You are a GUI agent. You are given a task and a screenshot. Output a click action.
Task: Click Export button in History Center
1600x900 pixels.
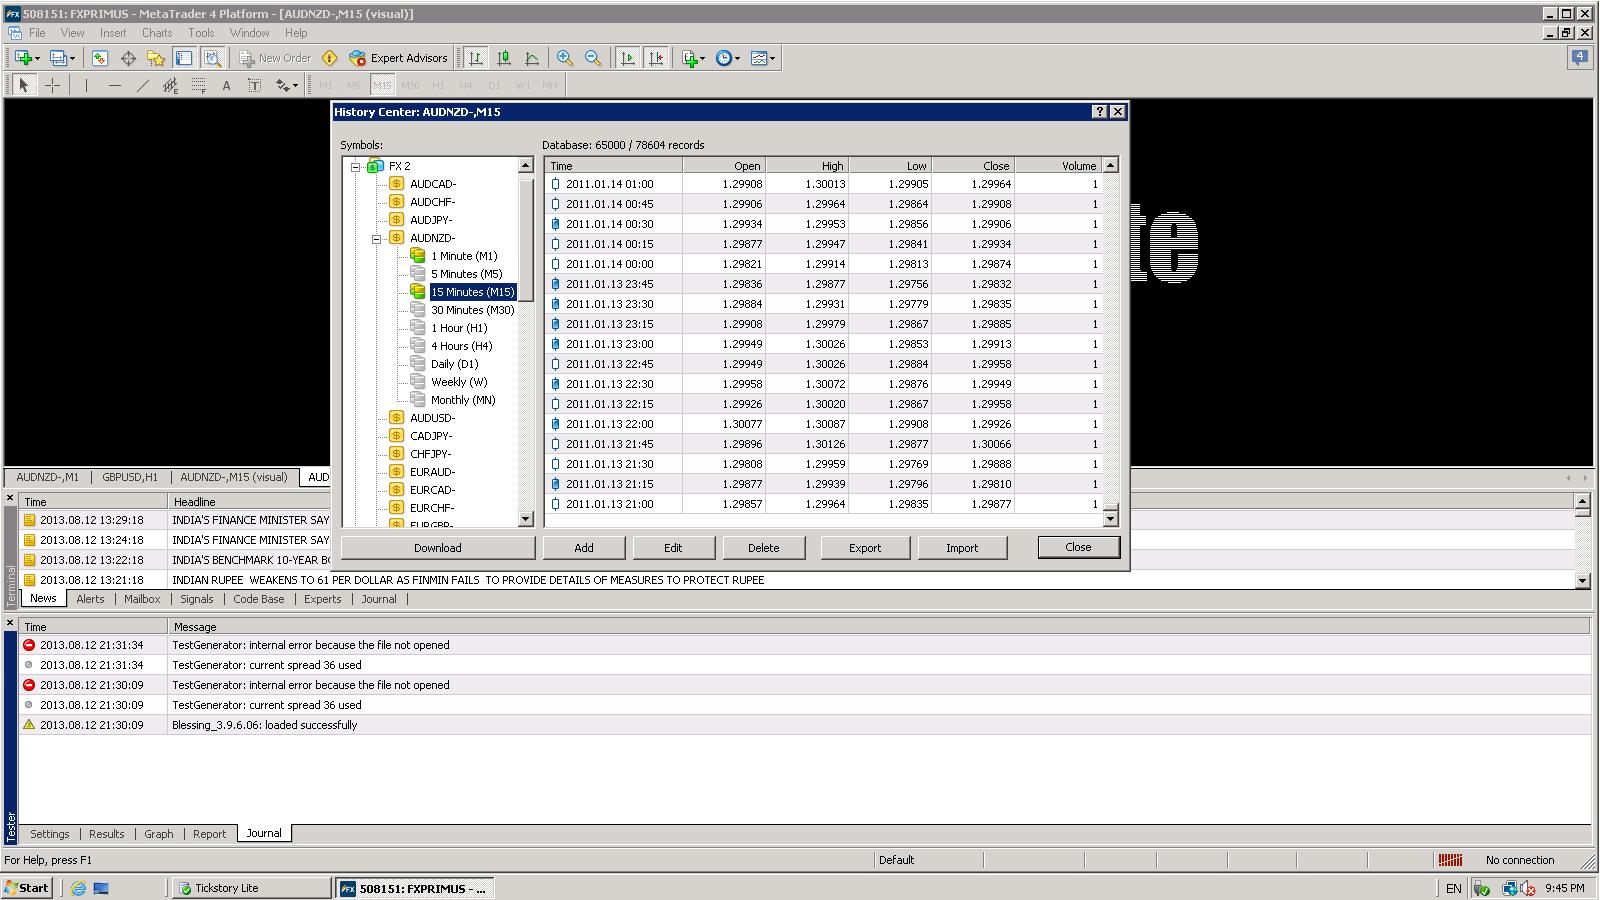(x=865, y=548)
